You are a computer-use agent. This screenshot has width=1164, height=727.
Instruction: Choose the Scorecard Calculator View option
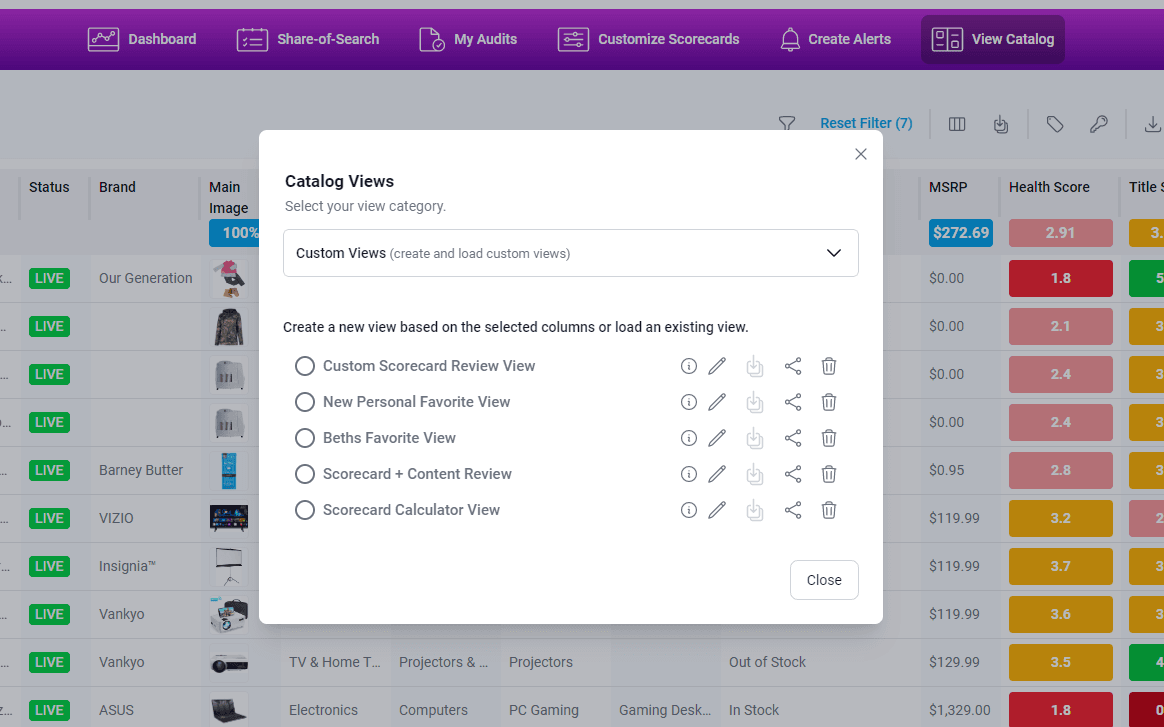(x=305, y=510)
